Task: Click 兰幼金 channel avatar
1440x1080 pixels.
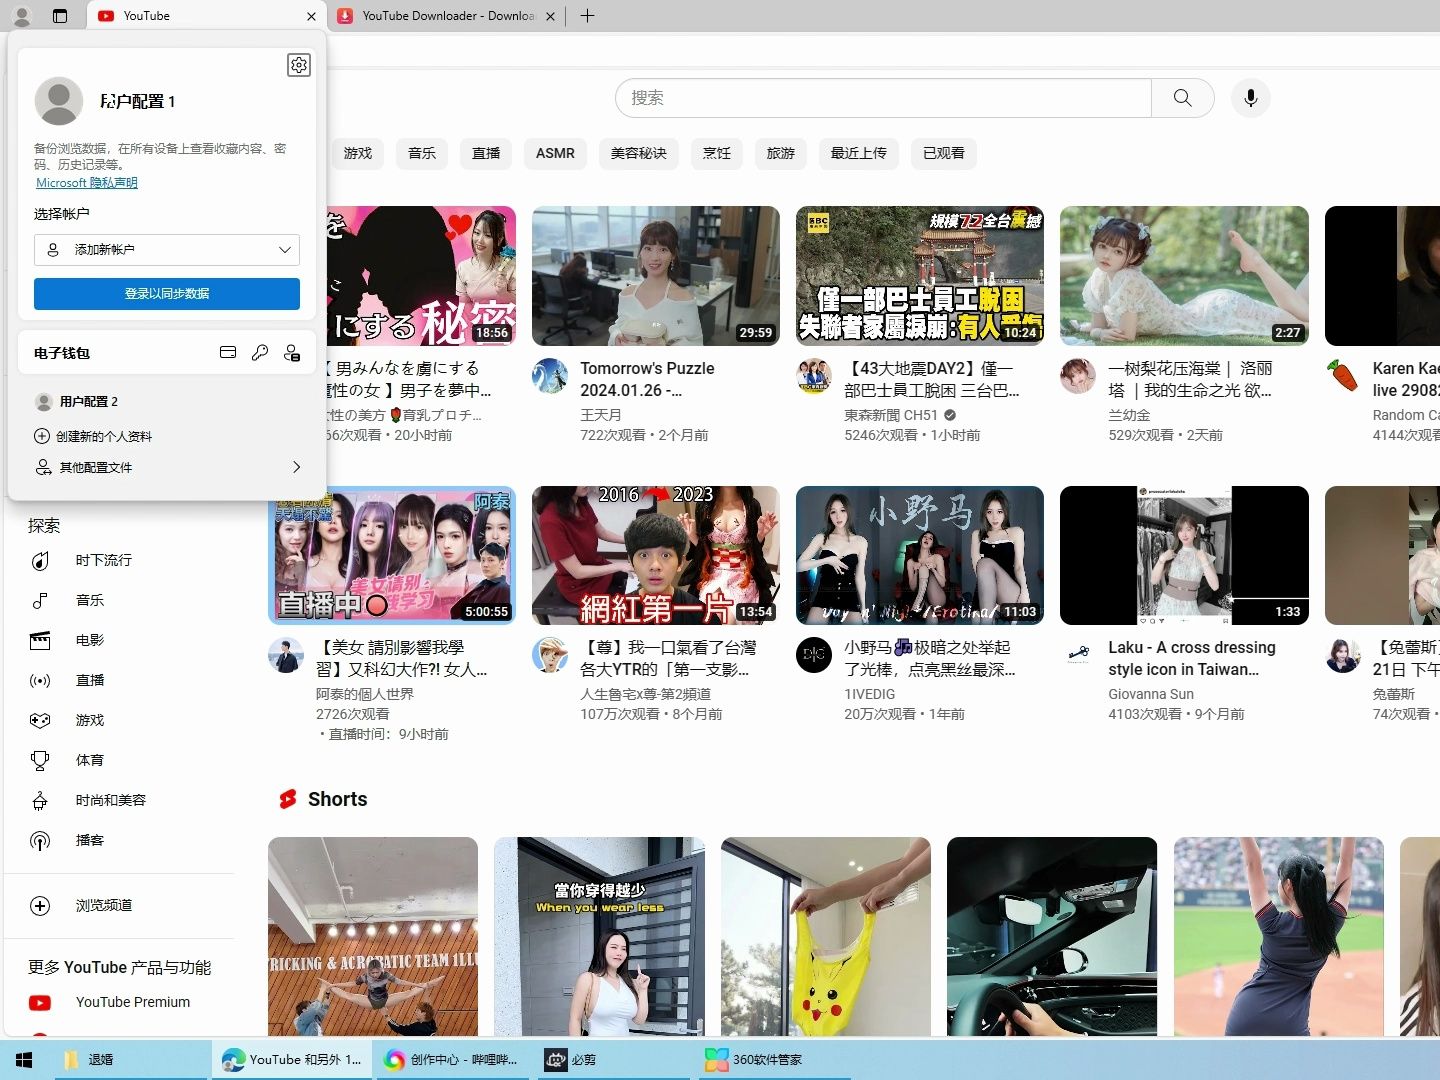Action: (x=1078, y=376)
